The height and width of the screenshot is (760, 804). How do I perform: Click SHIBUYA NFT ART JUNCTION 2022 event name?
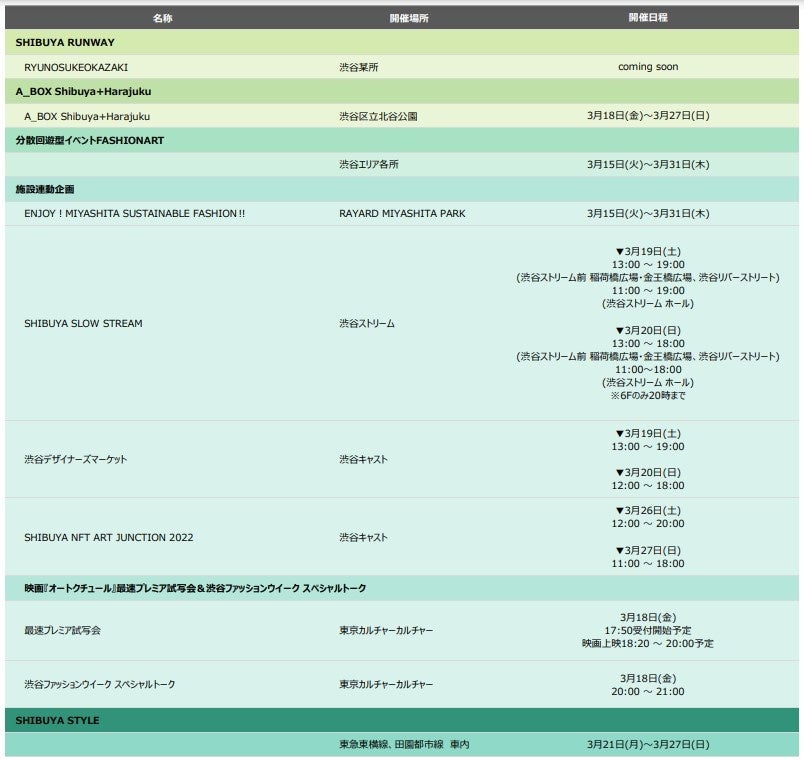109,537
